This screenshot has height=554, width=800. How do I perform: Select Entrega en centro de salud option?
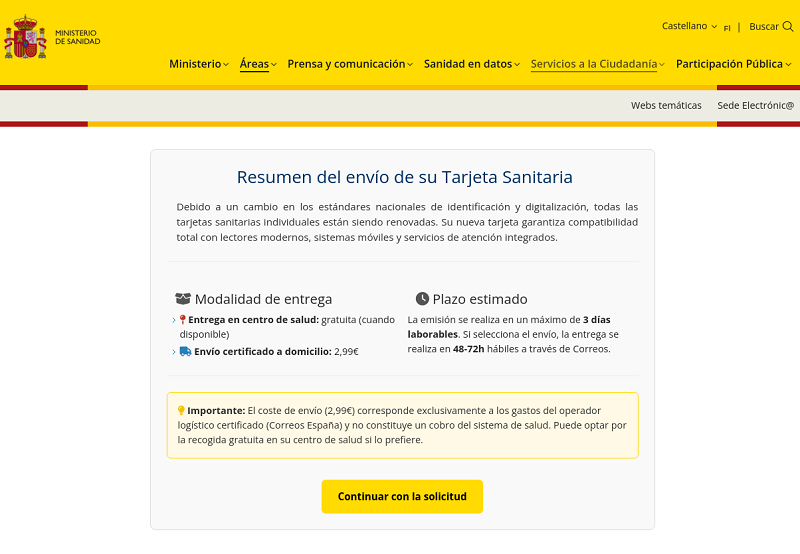(253, 320)
